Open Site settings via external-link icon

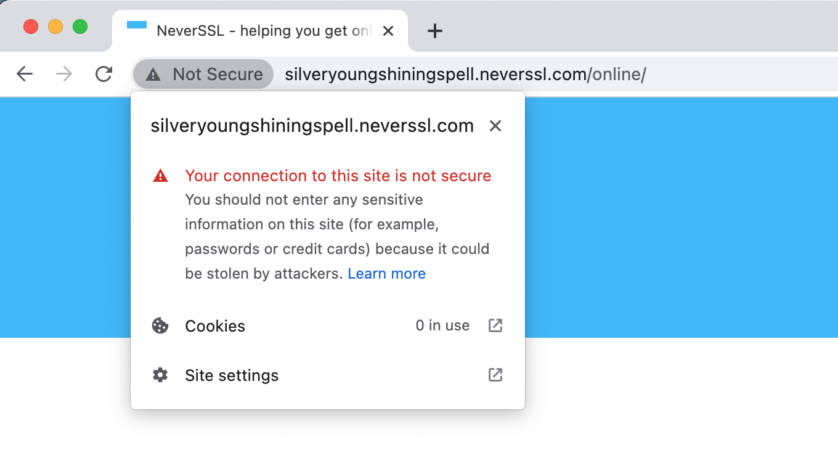click(x=495, y=375)
